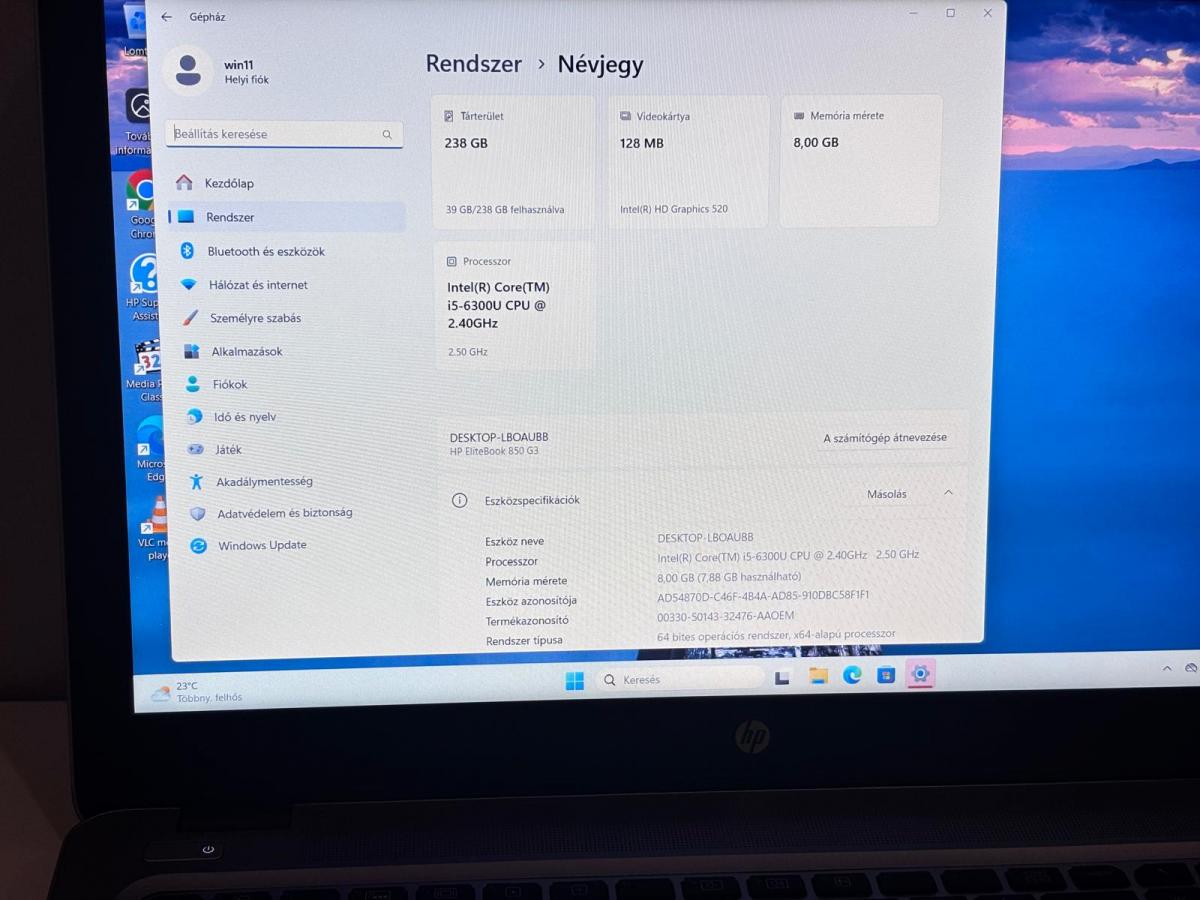The image size is (1200, 900).
Task: Select the Eszköz azonosítója value text
Action: [x=763, y=596]
